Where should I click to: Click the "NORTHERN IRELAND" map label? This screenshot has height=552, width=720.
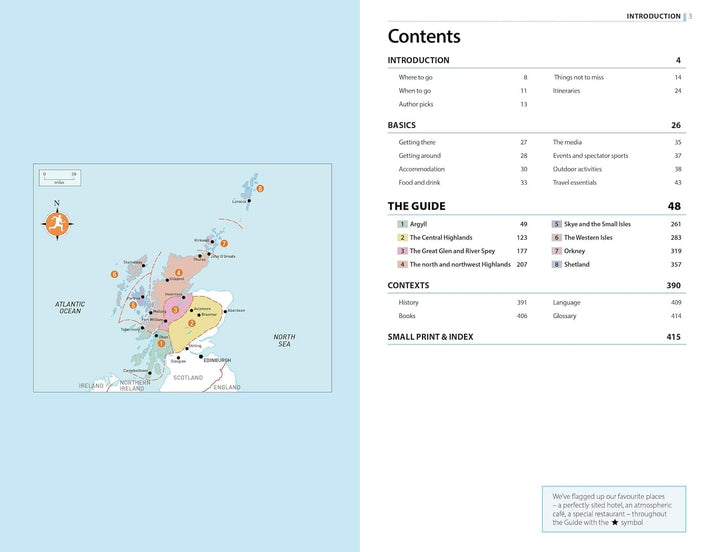pyautogui.click(x=135, y=385)
